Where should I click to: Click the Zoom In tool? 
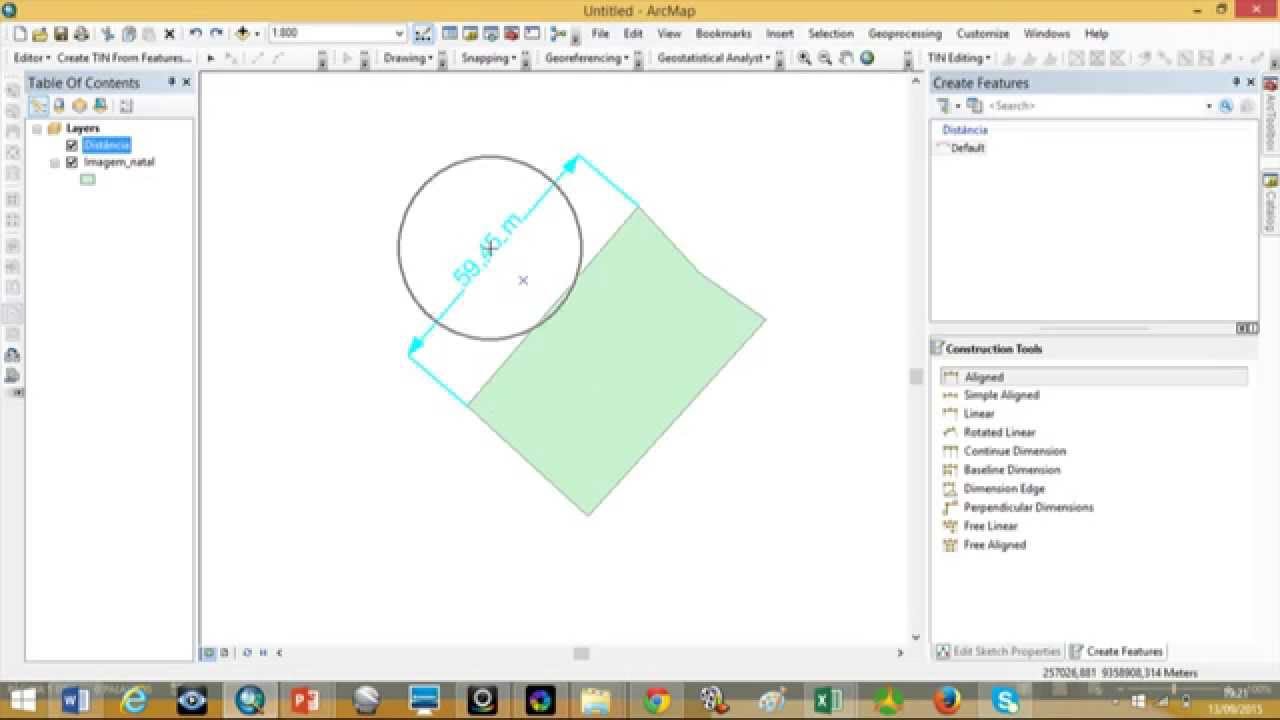pyautogui.click(x=805, y=58)
